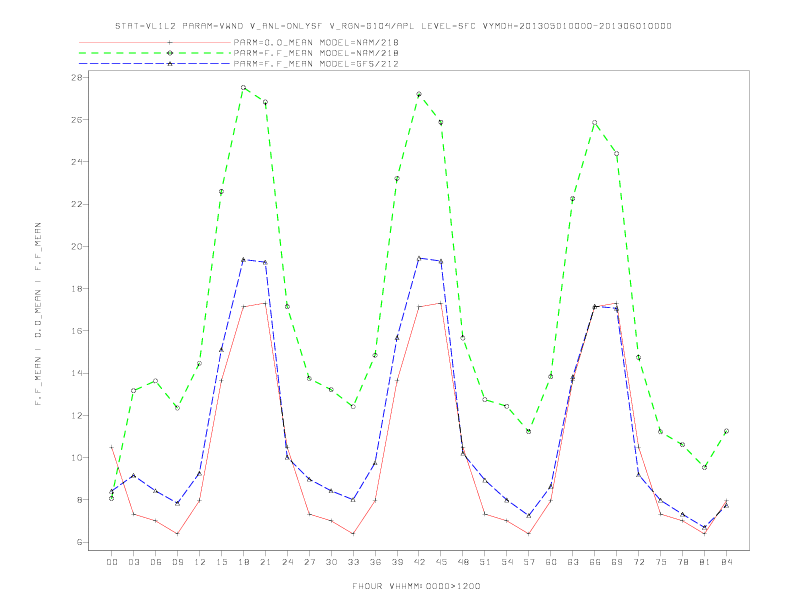Click x-axis tick label 57

pos(529,562)
